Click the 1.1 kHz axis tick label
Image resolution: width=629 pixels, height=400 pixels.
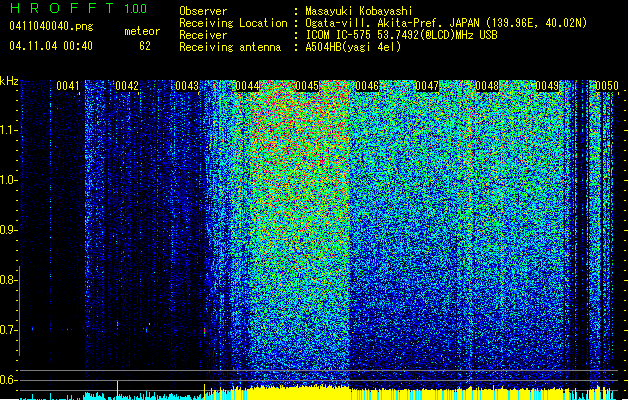[8, 130]
